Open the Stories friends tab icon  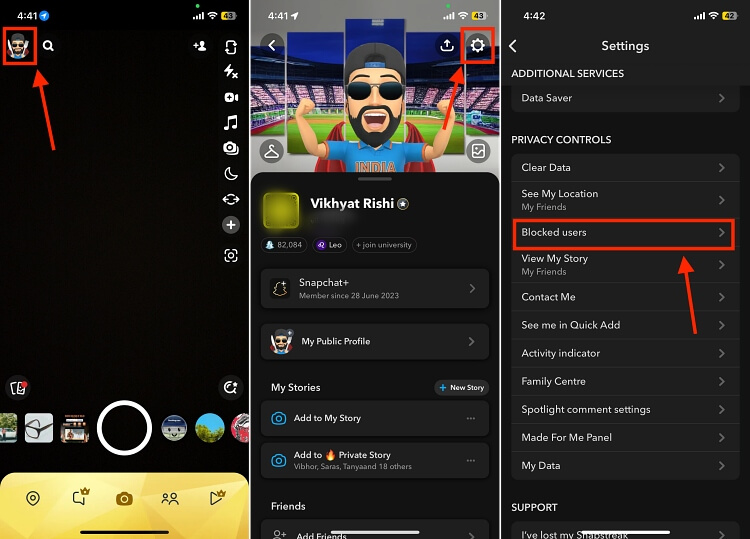tap(170, 499)
